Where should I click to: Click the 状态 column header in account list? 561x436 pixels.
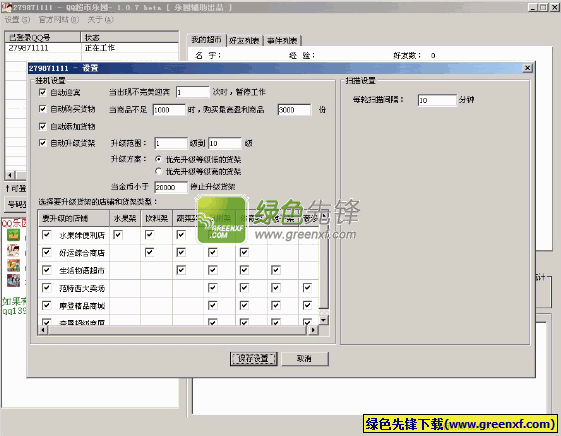click(x=130, y=37)
